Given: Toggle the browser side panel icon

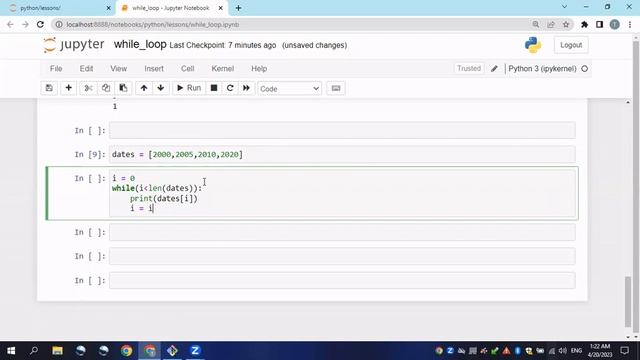Looking at the screenshot, I should coord(599,24).
